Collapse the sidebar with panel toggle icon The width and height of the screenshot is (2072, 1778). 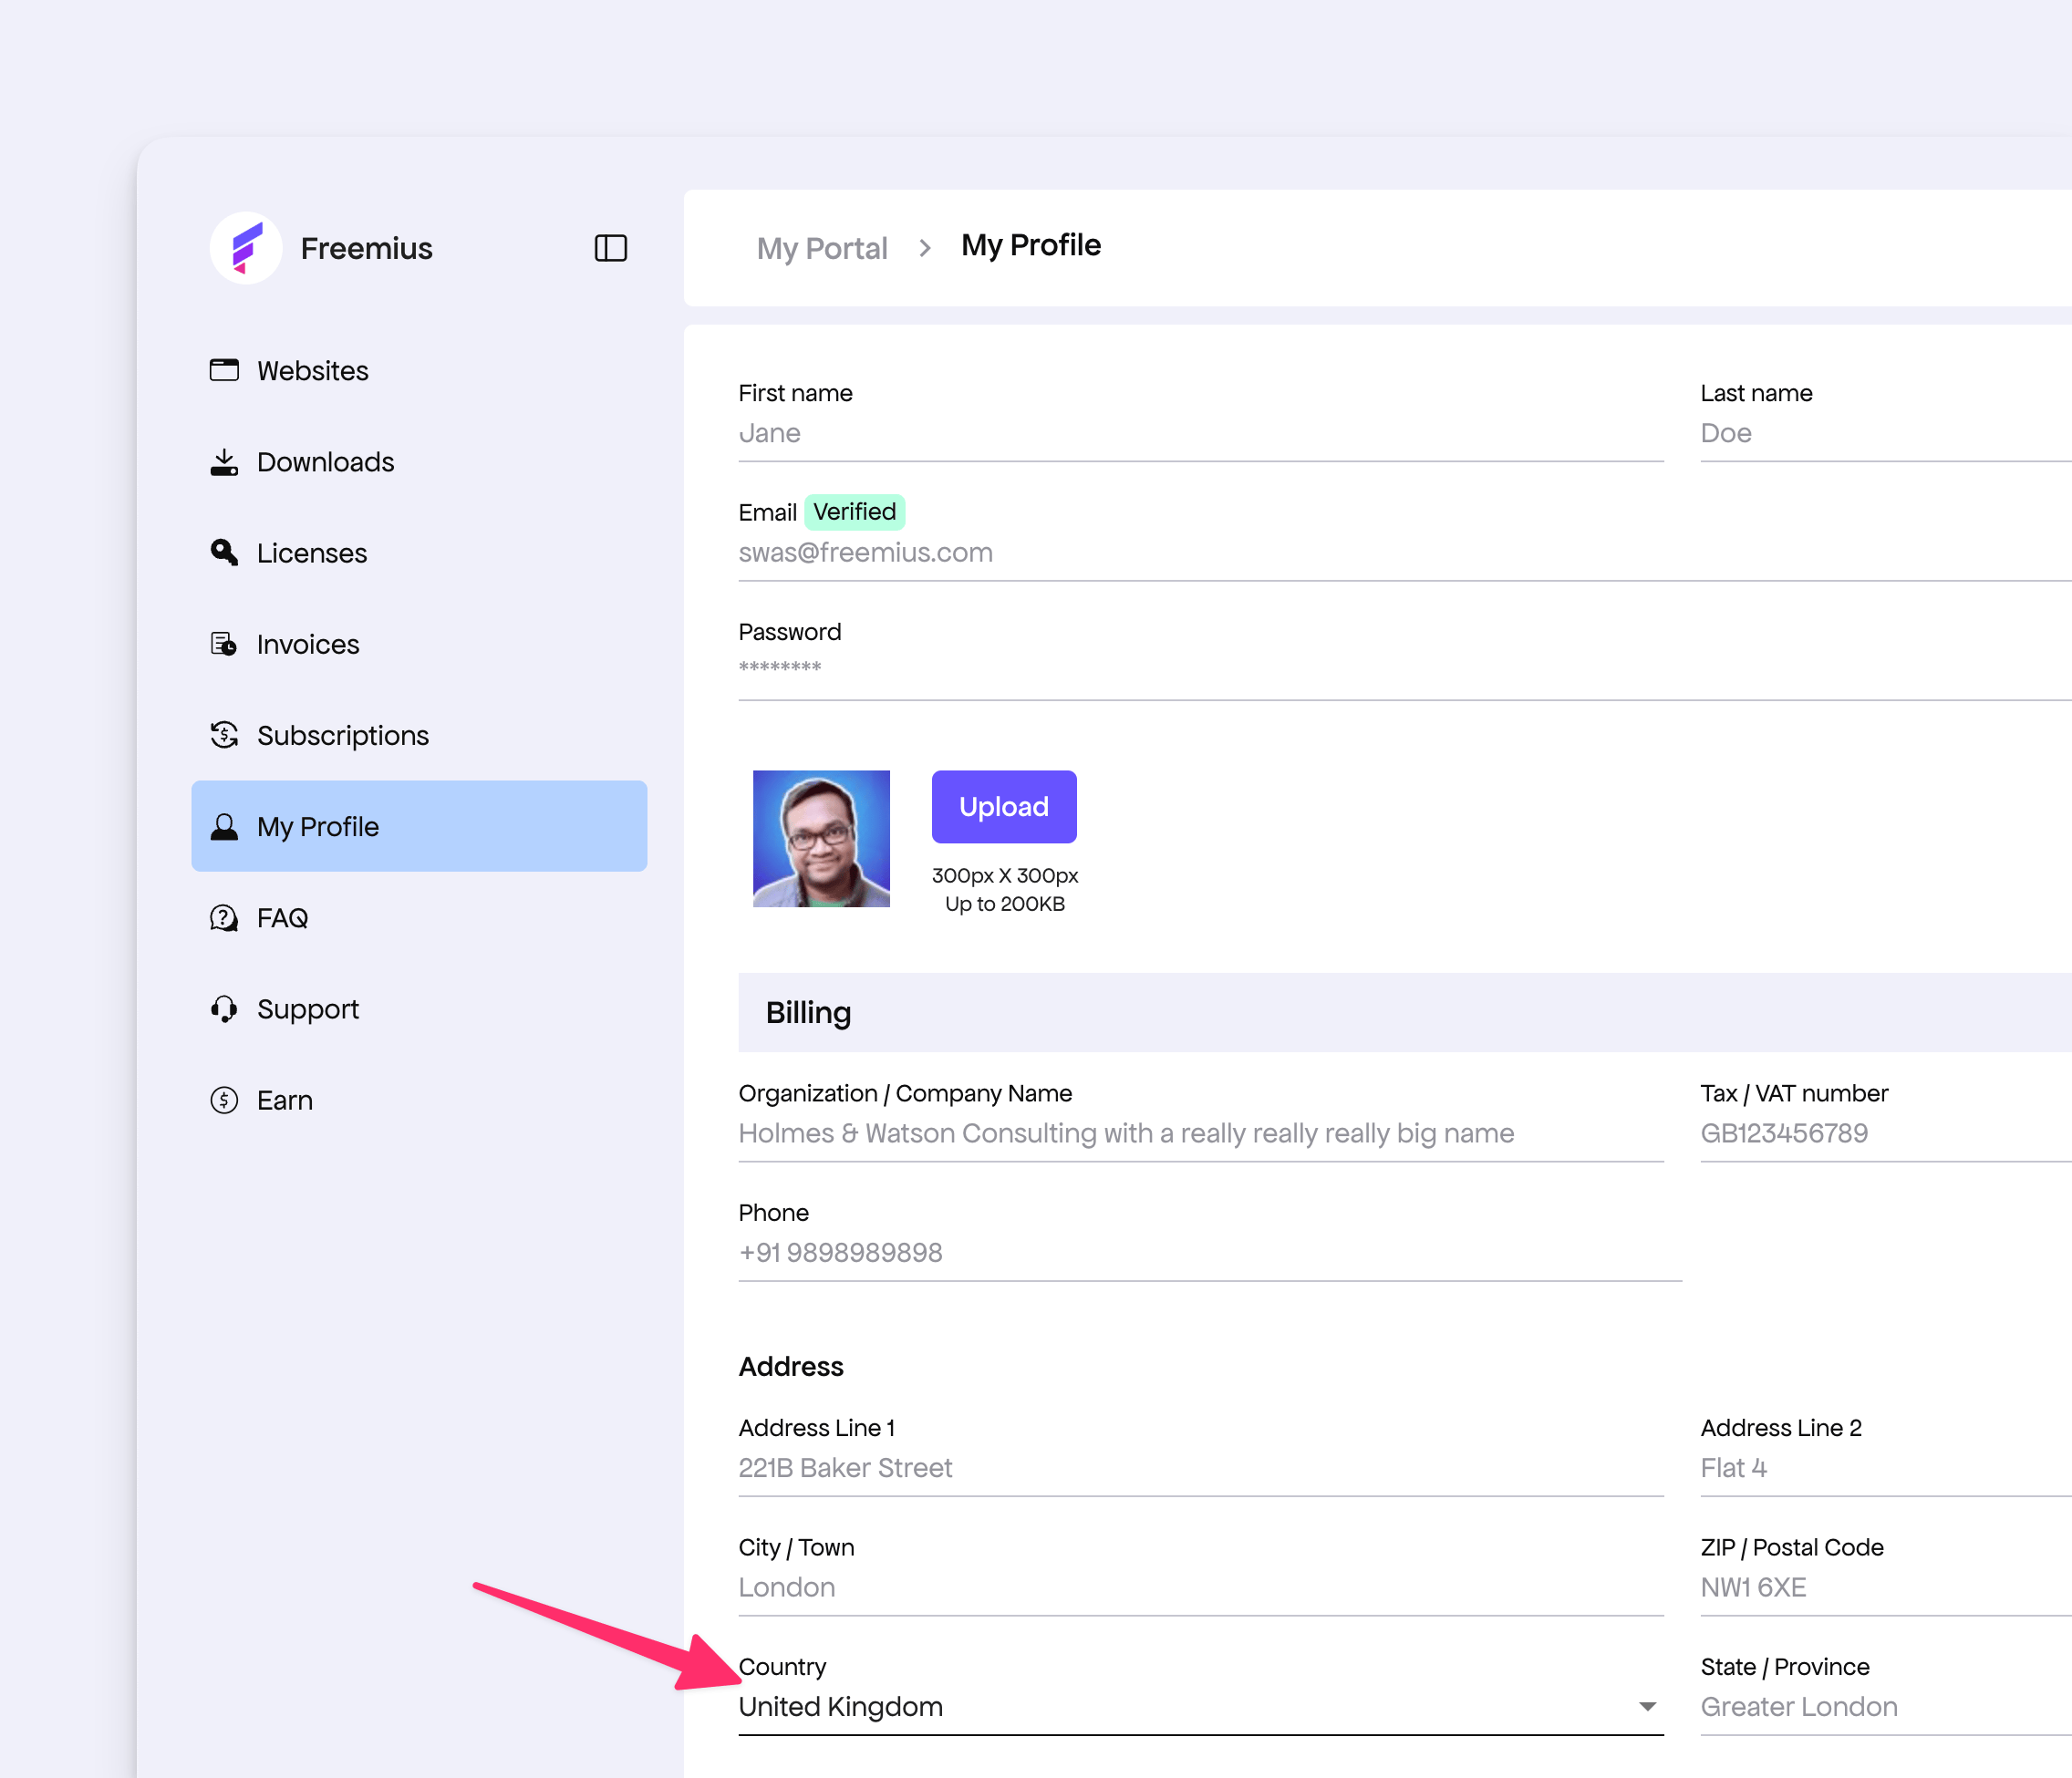tap(610, 248)
